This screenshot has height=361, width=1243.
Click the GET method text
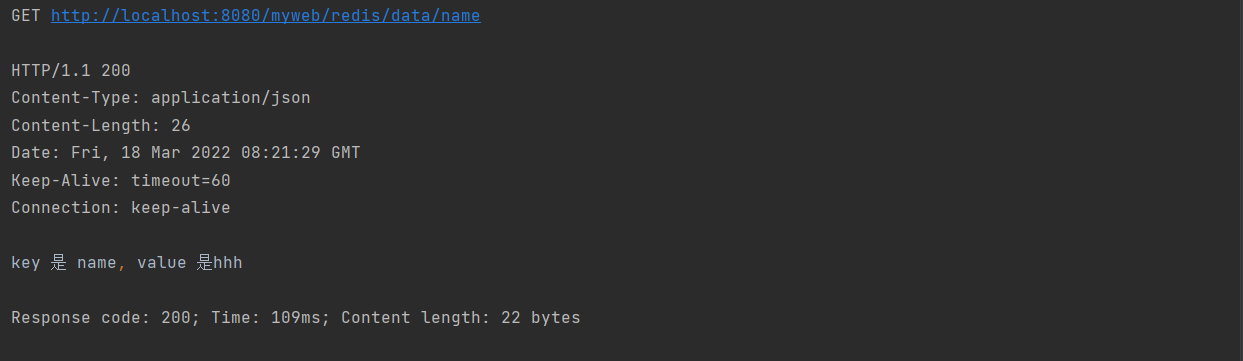26,16
